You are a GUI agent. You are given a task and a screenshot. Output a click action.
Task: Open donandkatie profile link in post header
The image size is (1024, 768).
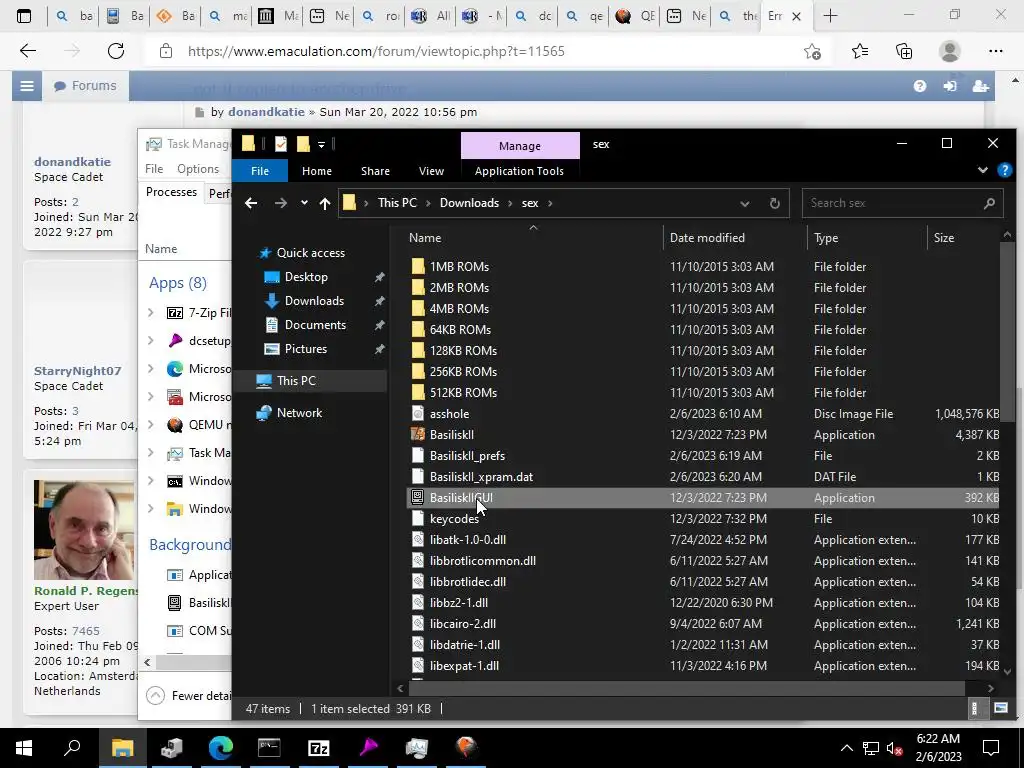[266, 112]
